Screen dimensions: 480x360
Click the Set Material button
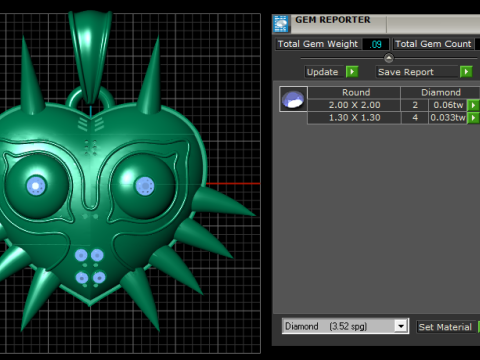[x=445, y=327]
